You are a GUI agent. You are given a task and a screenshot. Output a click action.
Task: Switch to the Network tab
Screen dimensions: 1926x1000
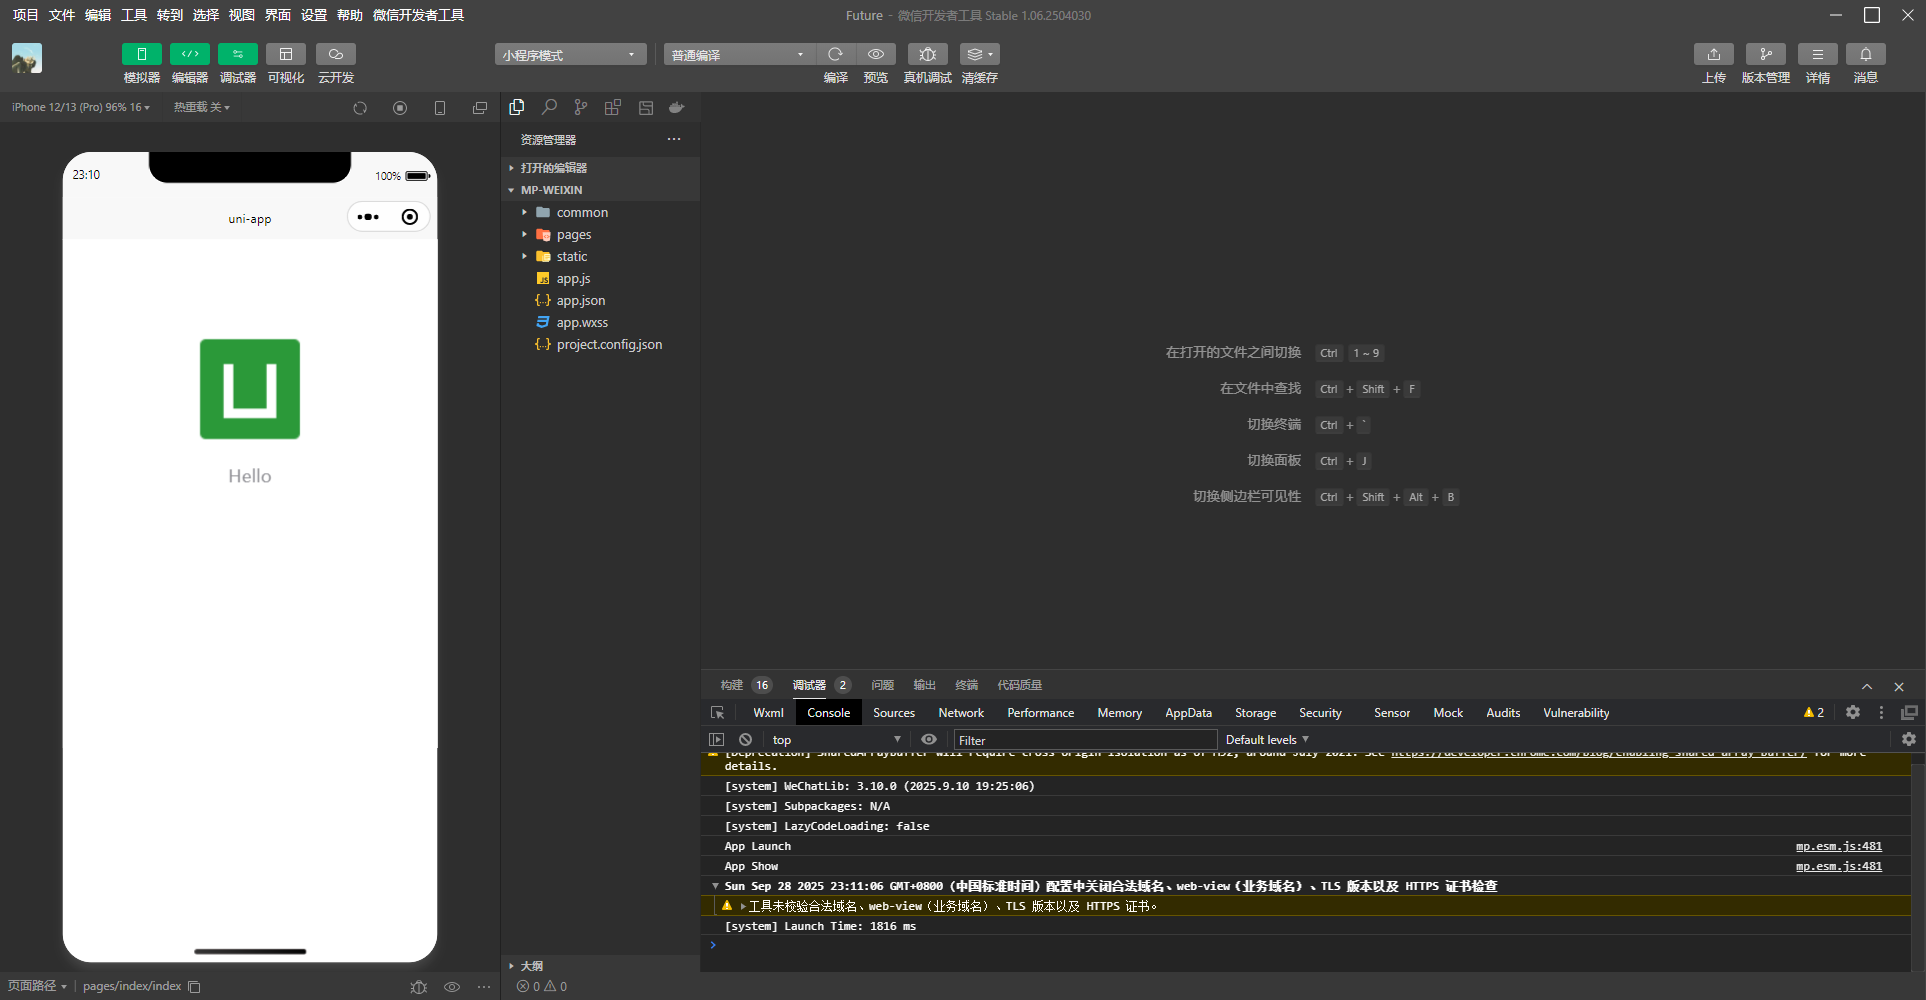tap(961, 713)
